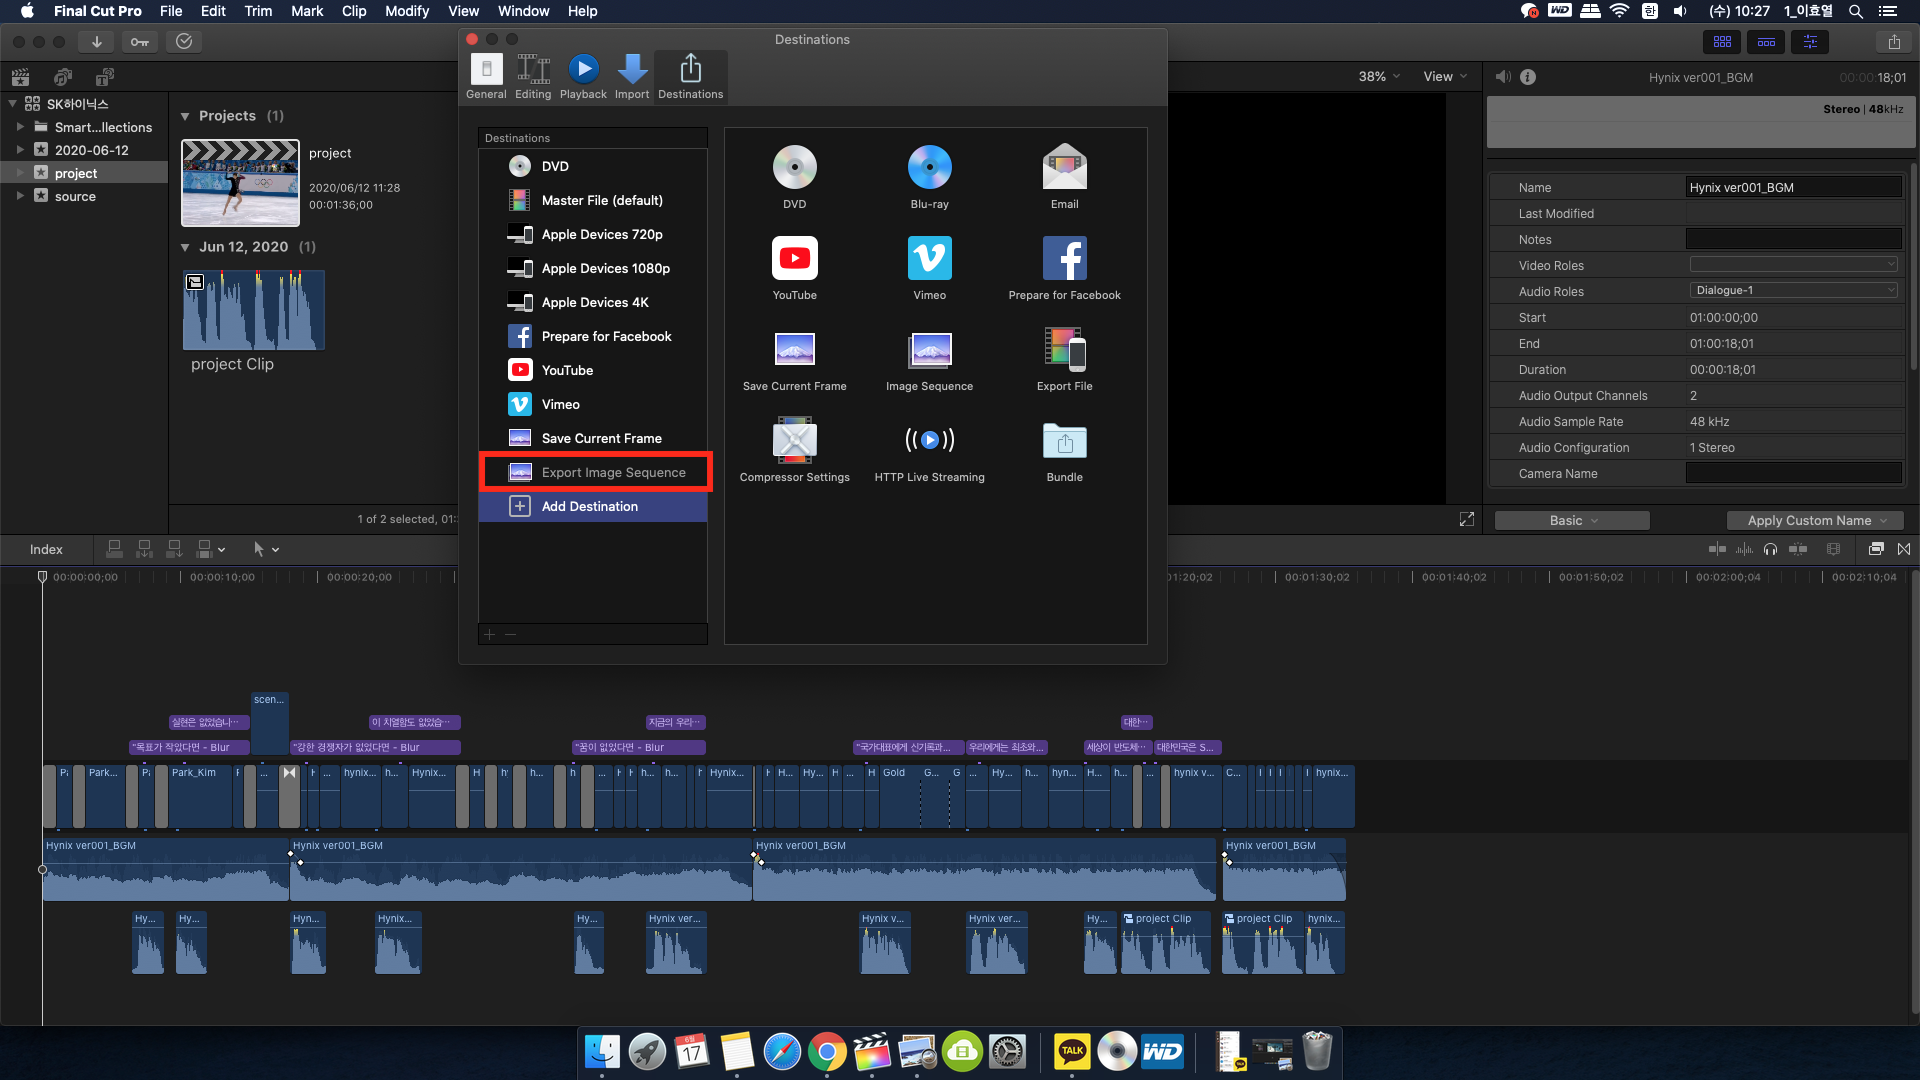Image resolution: width=1920 pixels, height=1080 pixels.
Task: Open the 38% viewer zoom dropdown
Action: tap(1379, 77)
